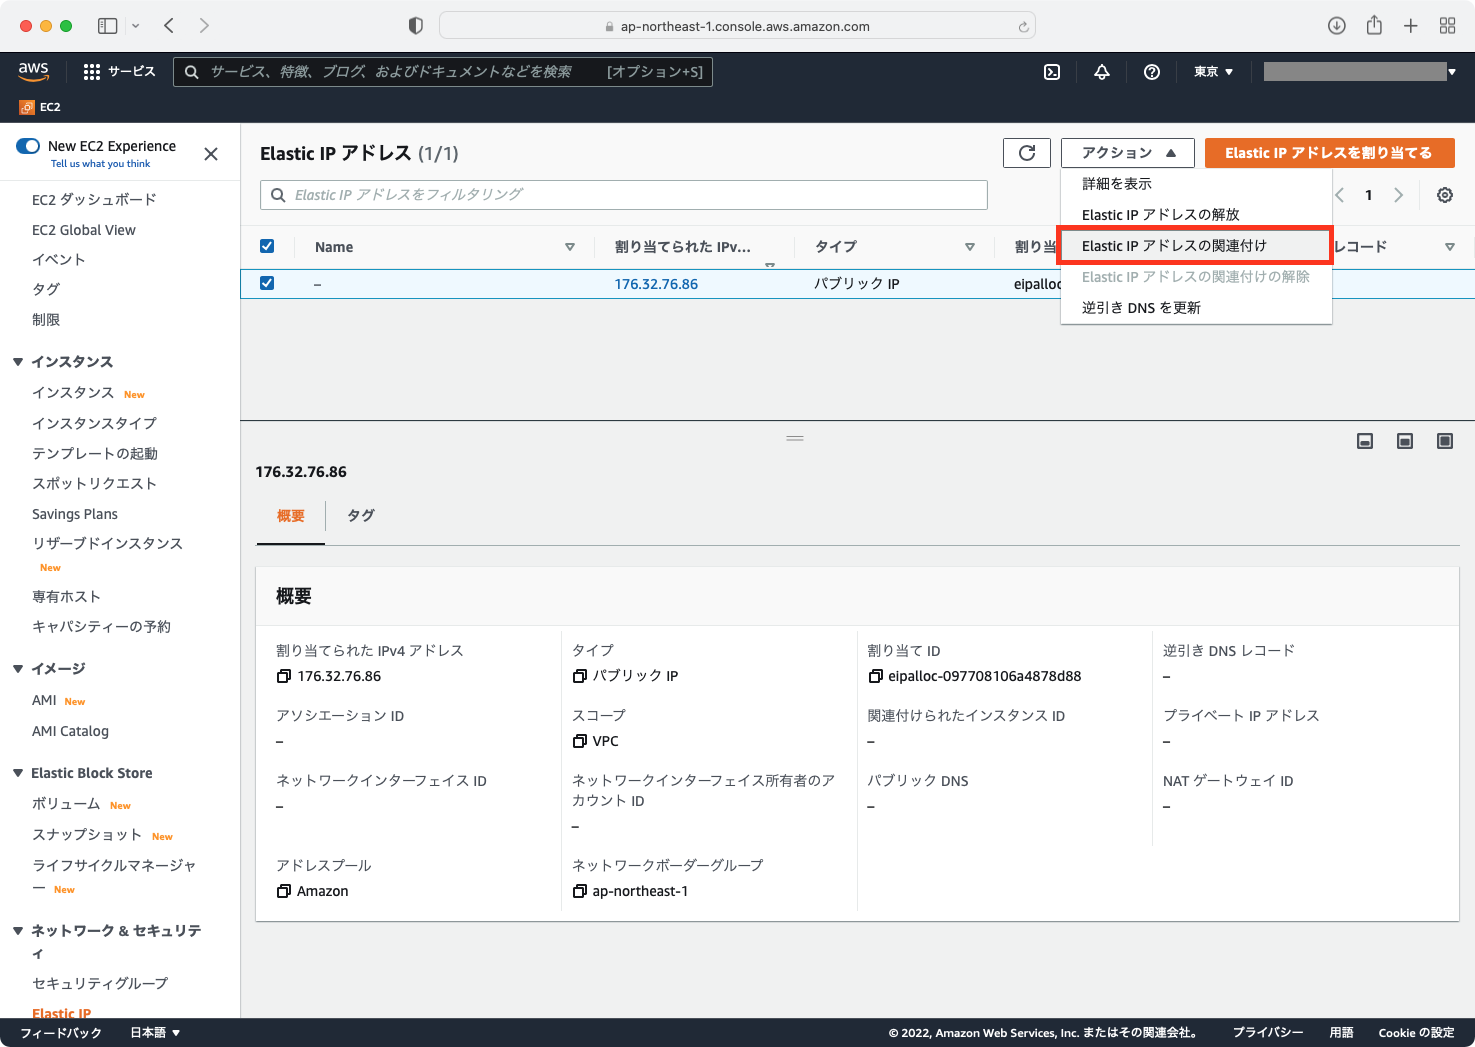The height and width of the screenshot is (1047, 1475).
Task: Uncheck the select-all checkbox in table header
Action: point(267,246)
